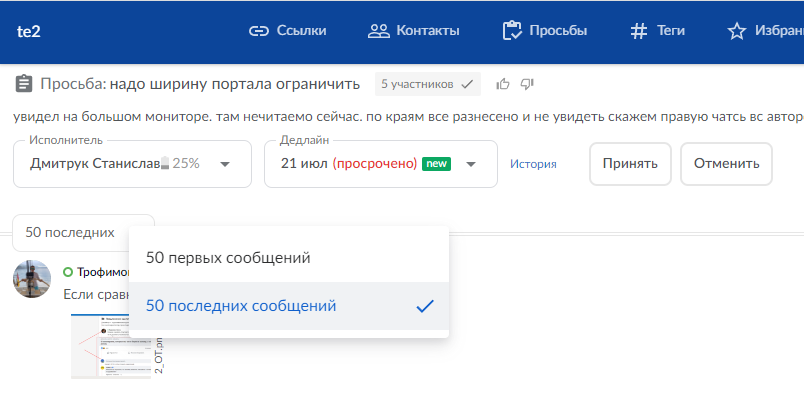804x396 pixels.
Task: Click the 50 последних selector
Action: point(70,232)
